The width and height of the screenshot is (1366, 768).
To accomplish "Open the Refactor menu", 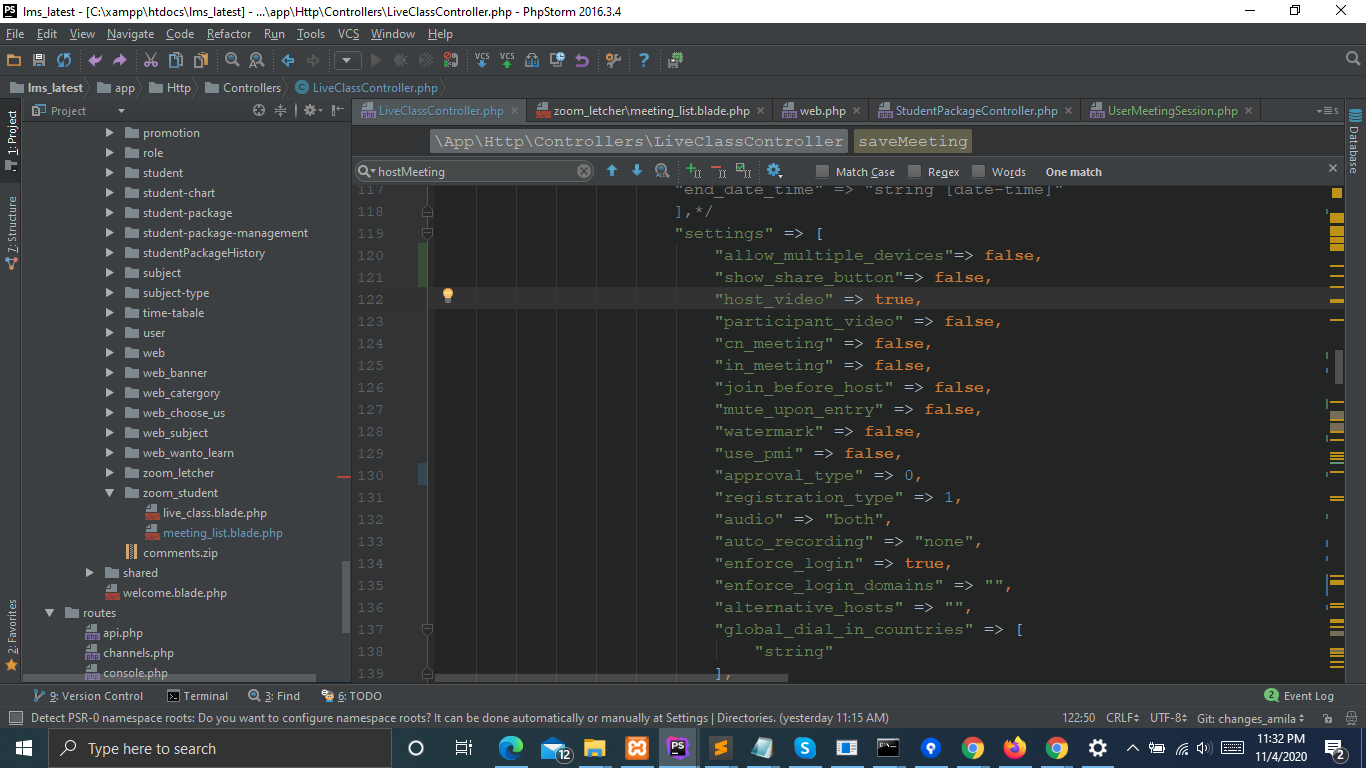I will pyautogui.click(x=229, y=34).
